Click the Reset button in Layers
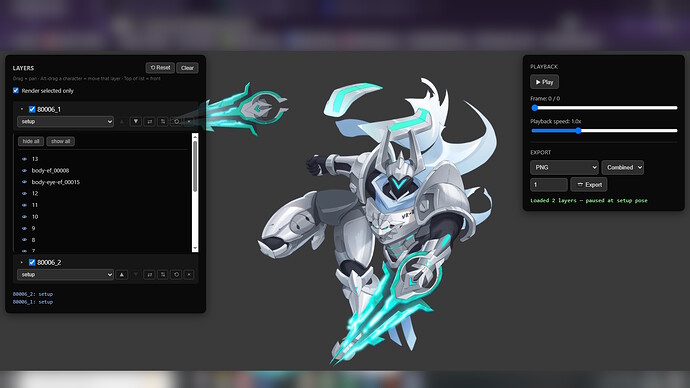 tap(160, 68)
